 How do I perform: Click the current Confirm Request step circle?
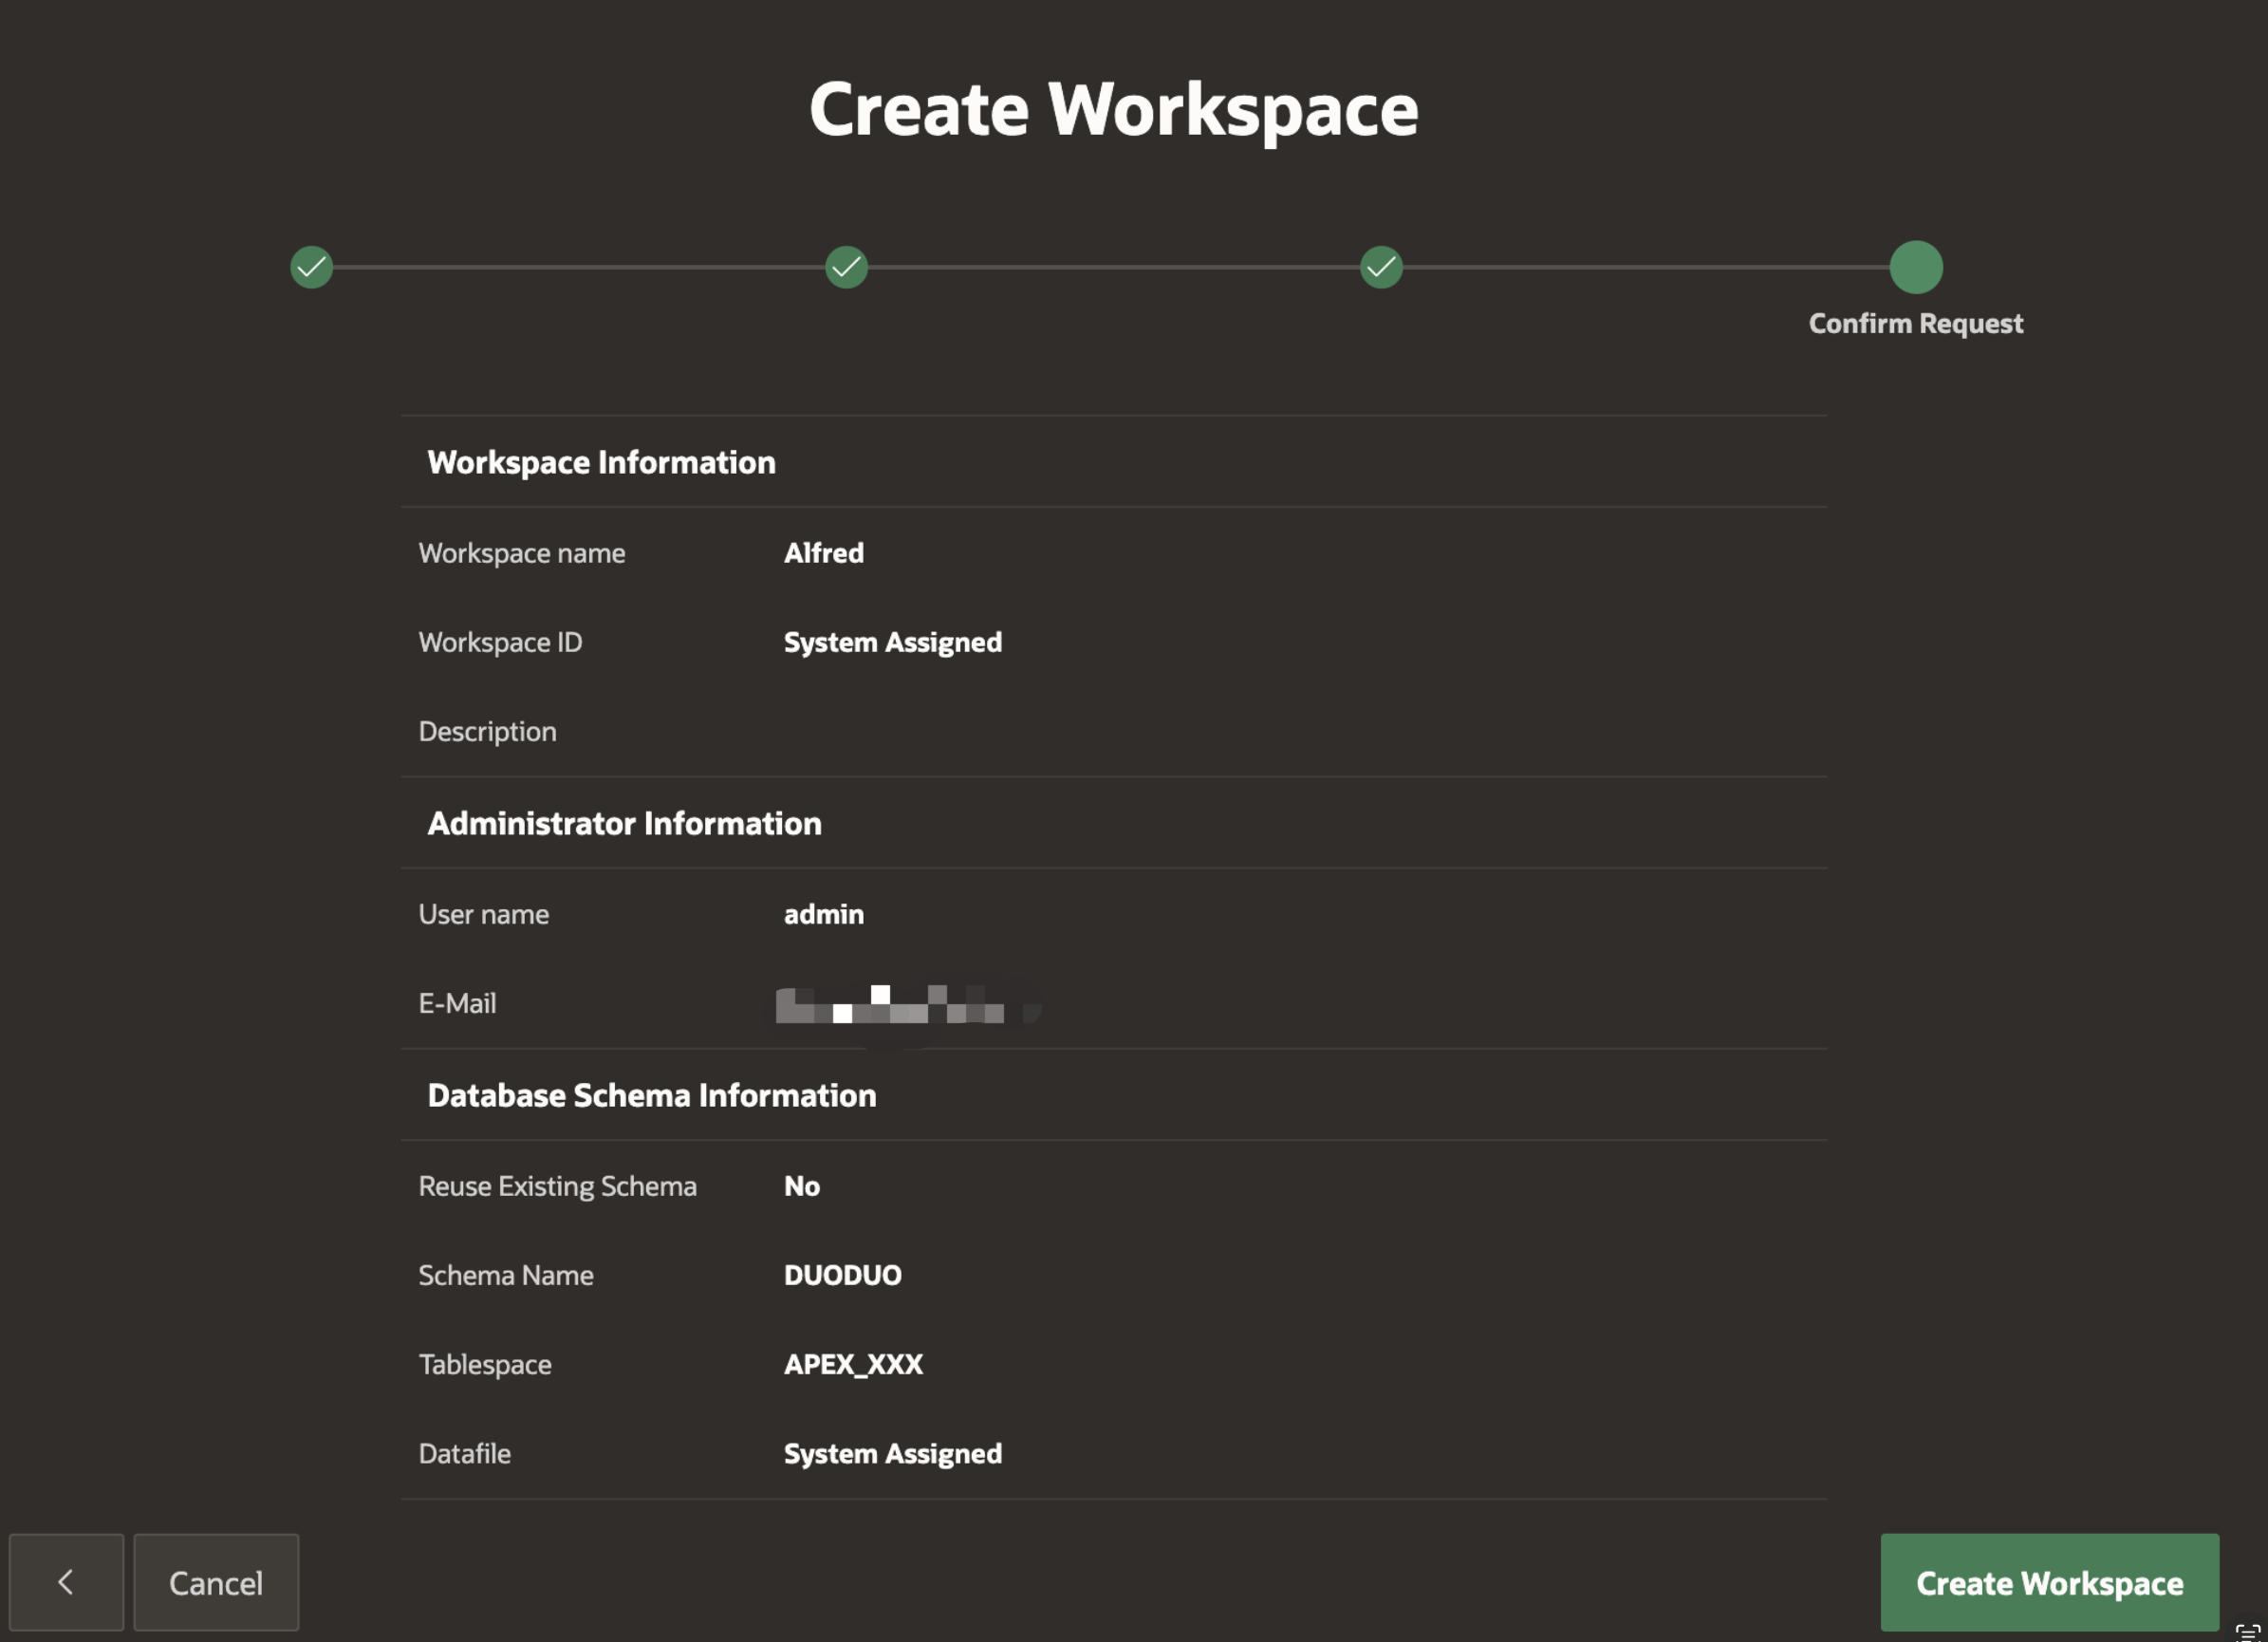tap(1915, 267)
